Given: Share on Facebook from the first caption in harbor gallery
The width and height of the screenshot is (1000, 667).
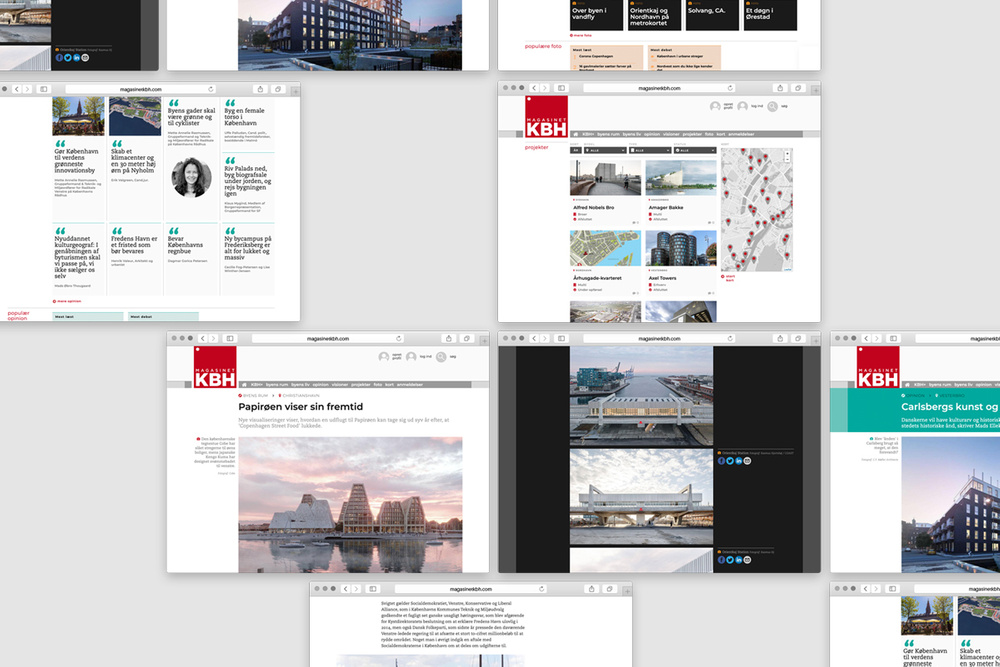Looking at the screenshot, I should pos(721,461).
